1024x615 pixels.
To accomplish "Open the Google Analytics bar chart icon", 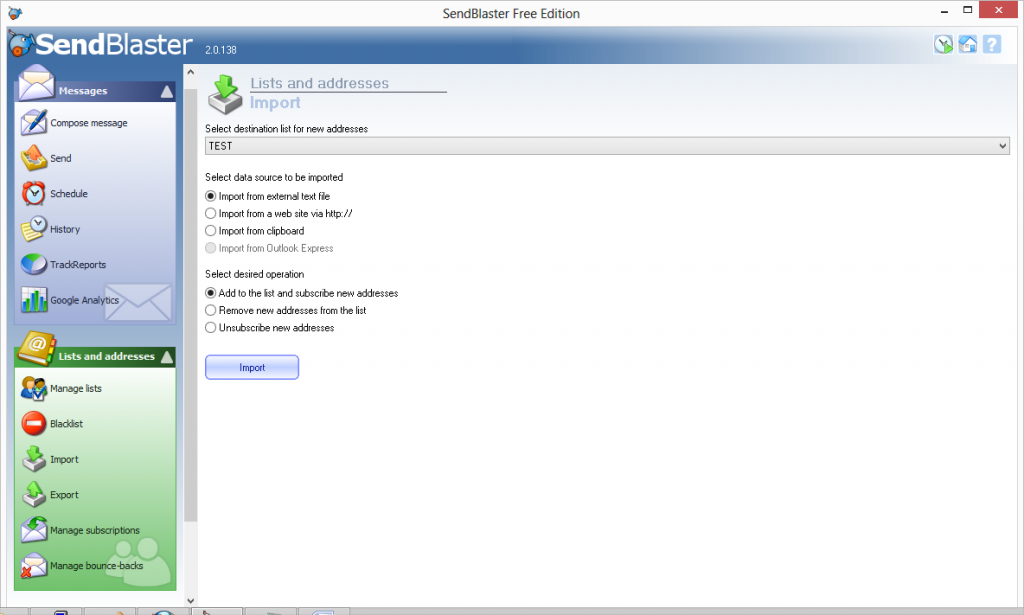I will 34,300.
